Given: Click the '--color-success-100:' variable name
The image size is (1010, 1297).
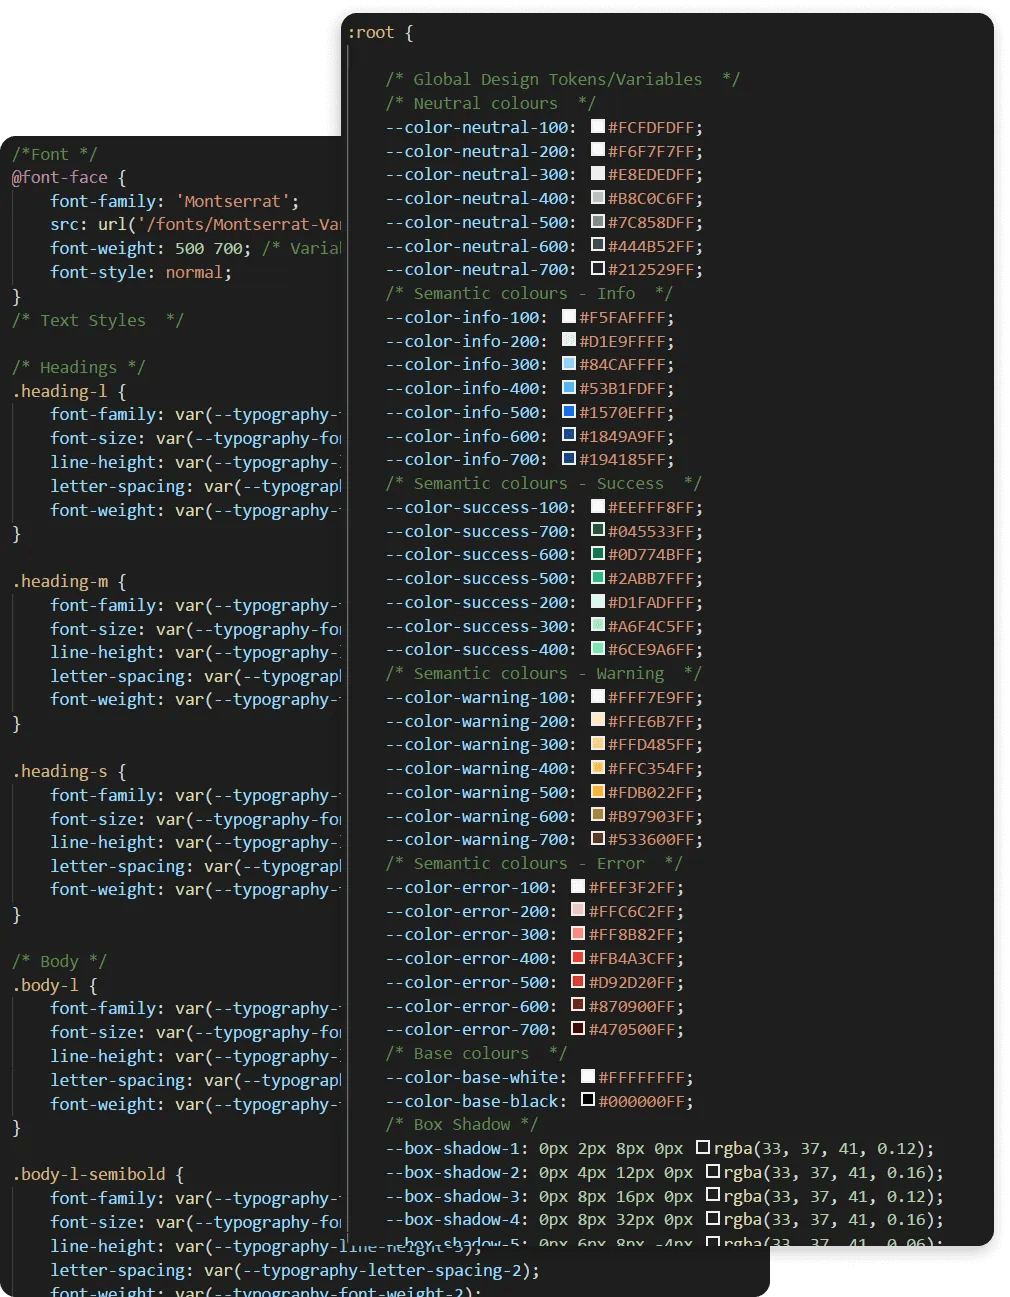Looking at the screenshot, I should (481, 507).
